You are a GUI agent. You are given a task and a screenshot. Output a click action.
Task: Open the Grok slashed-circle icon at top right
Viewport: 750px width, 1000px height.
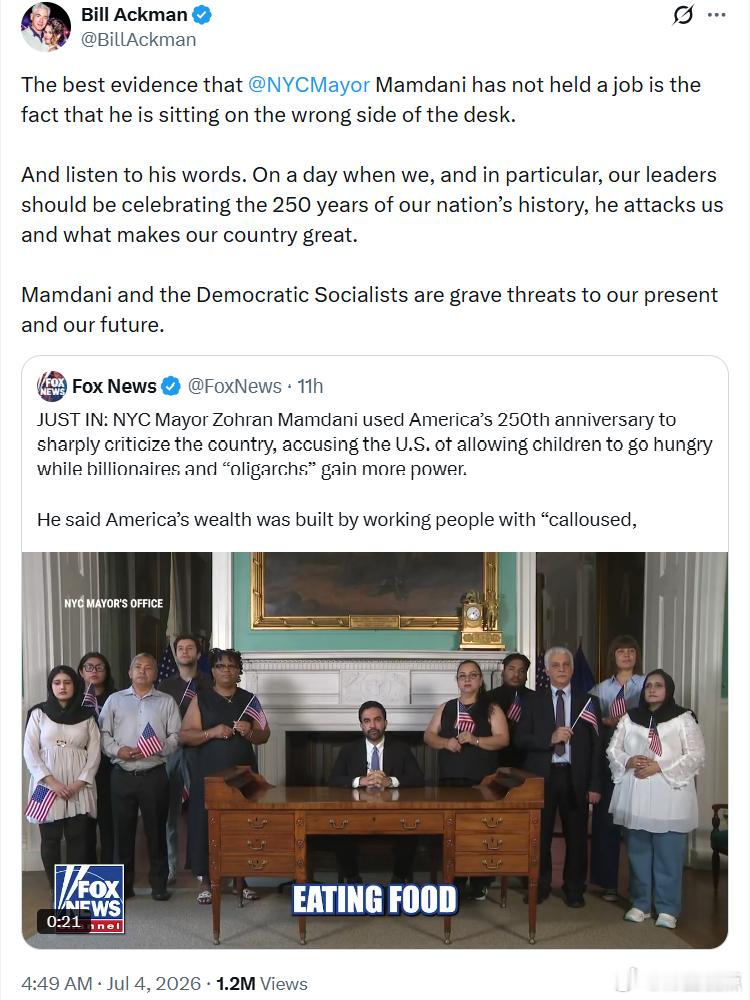pyautogui.click(x=682, y=15)
